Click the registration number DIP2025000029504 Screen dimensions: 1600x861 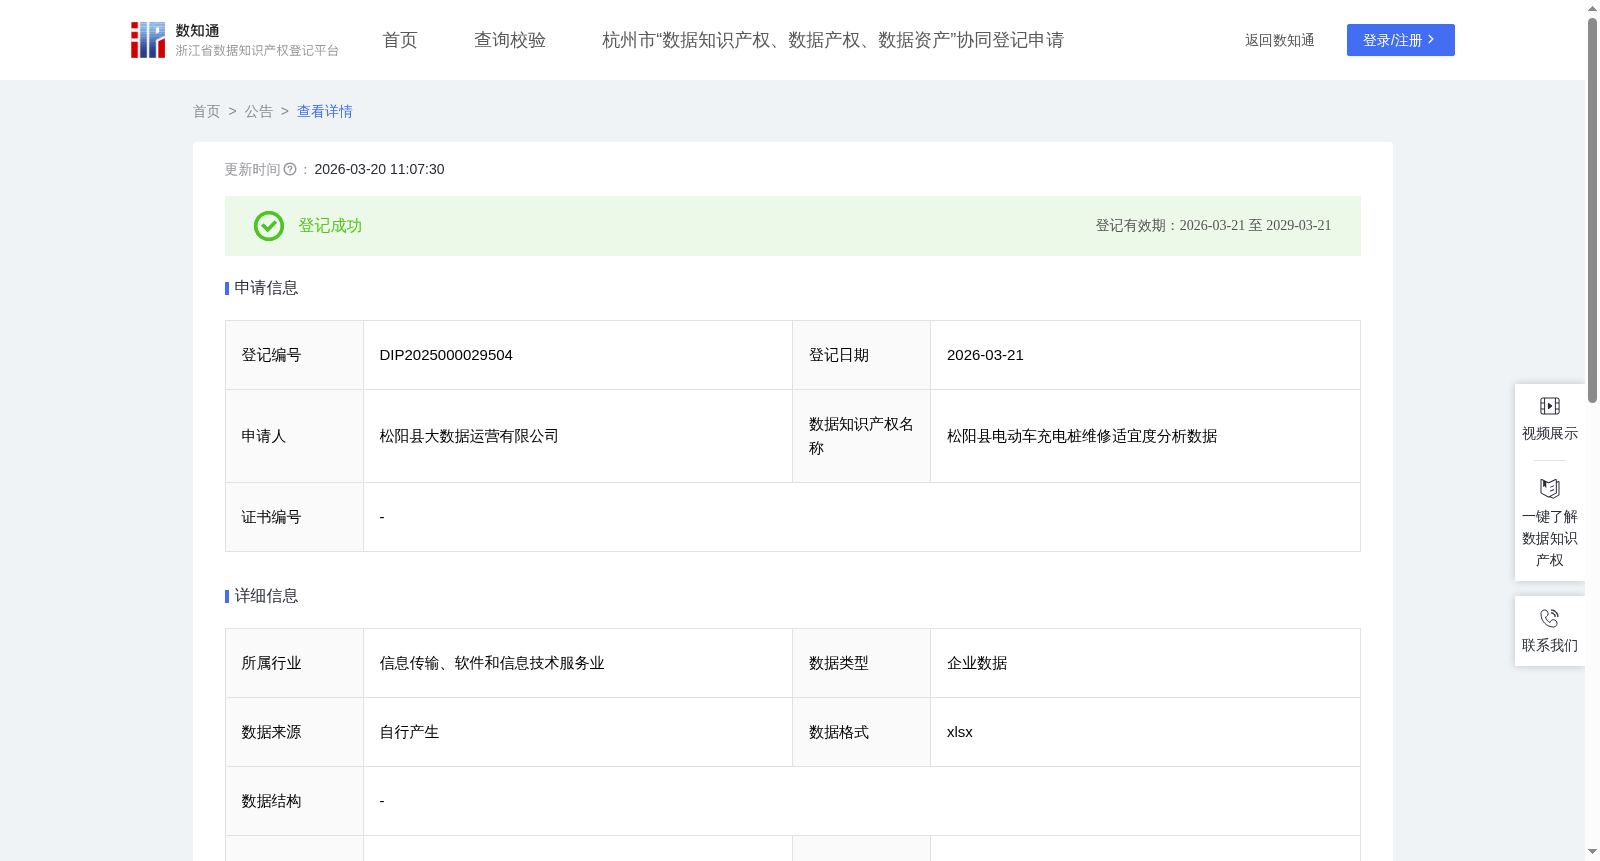(x=446, y=355)
